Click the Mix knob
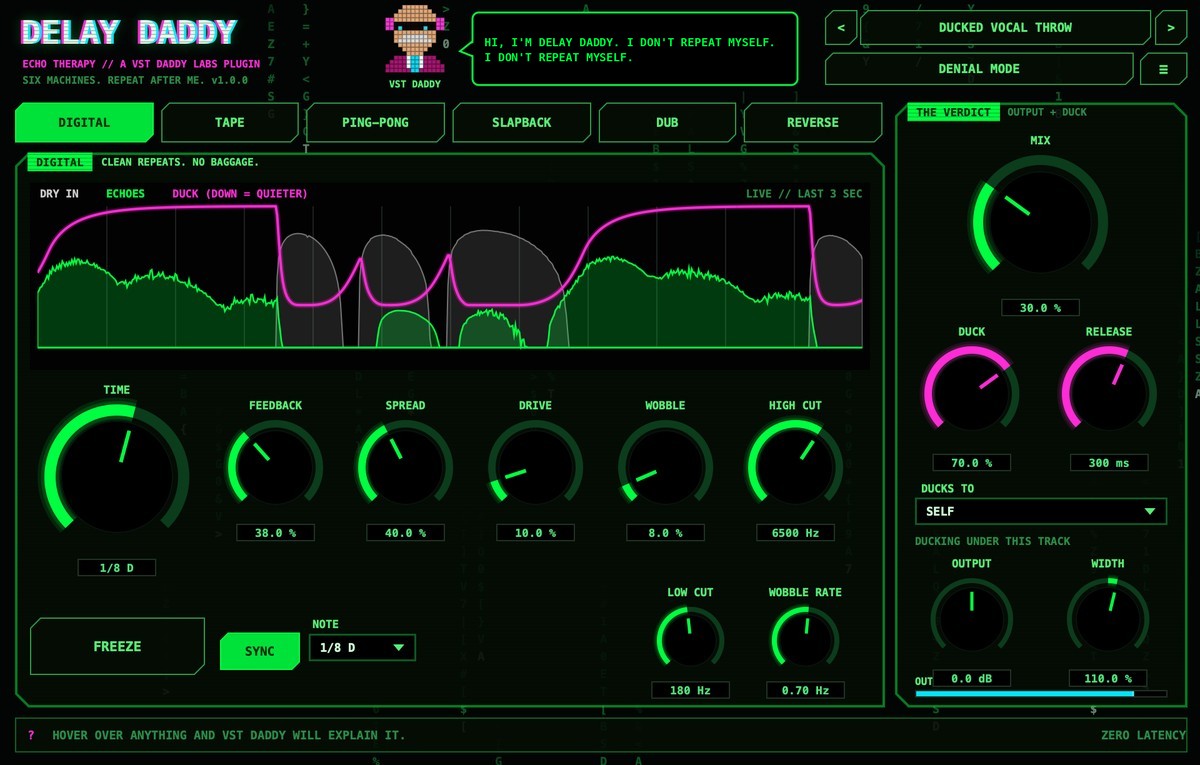The width and height of the screenshot is (1200, 765). pyautogui.click(x=1040, y=221)
